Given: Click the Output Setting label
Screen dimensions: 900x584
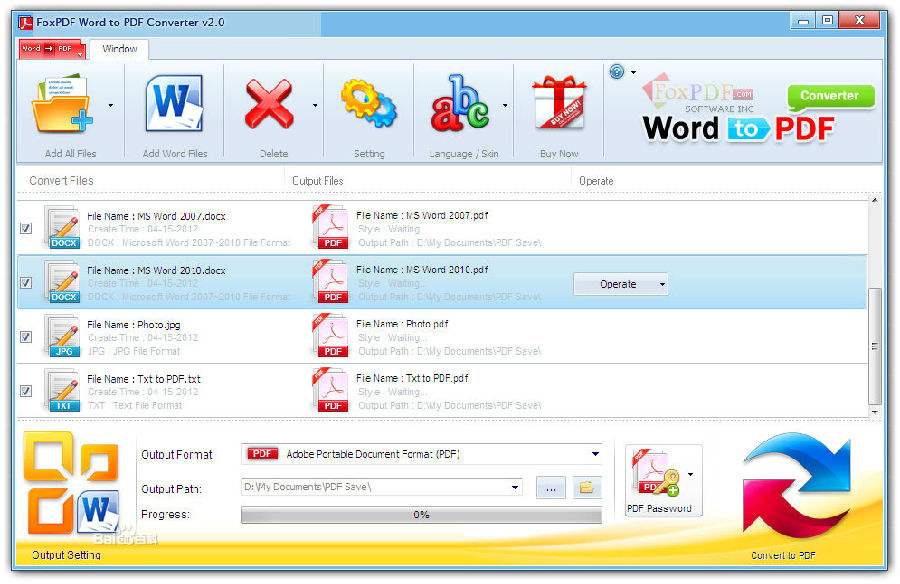Looking at the screenshot, I should coord(66,555).
